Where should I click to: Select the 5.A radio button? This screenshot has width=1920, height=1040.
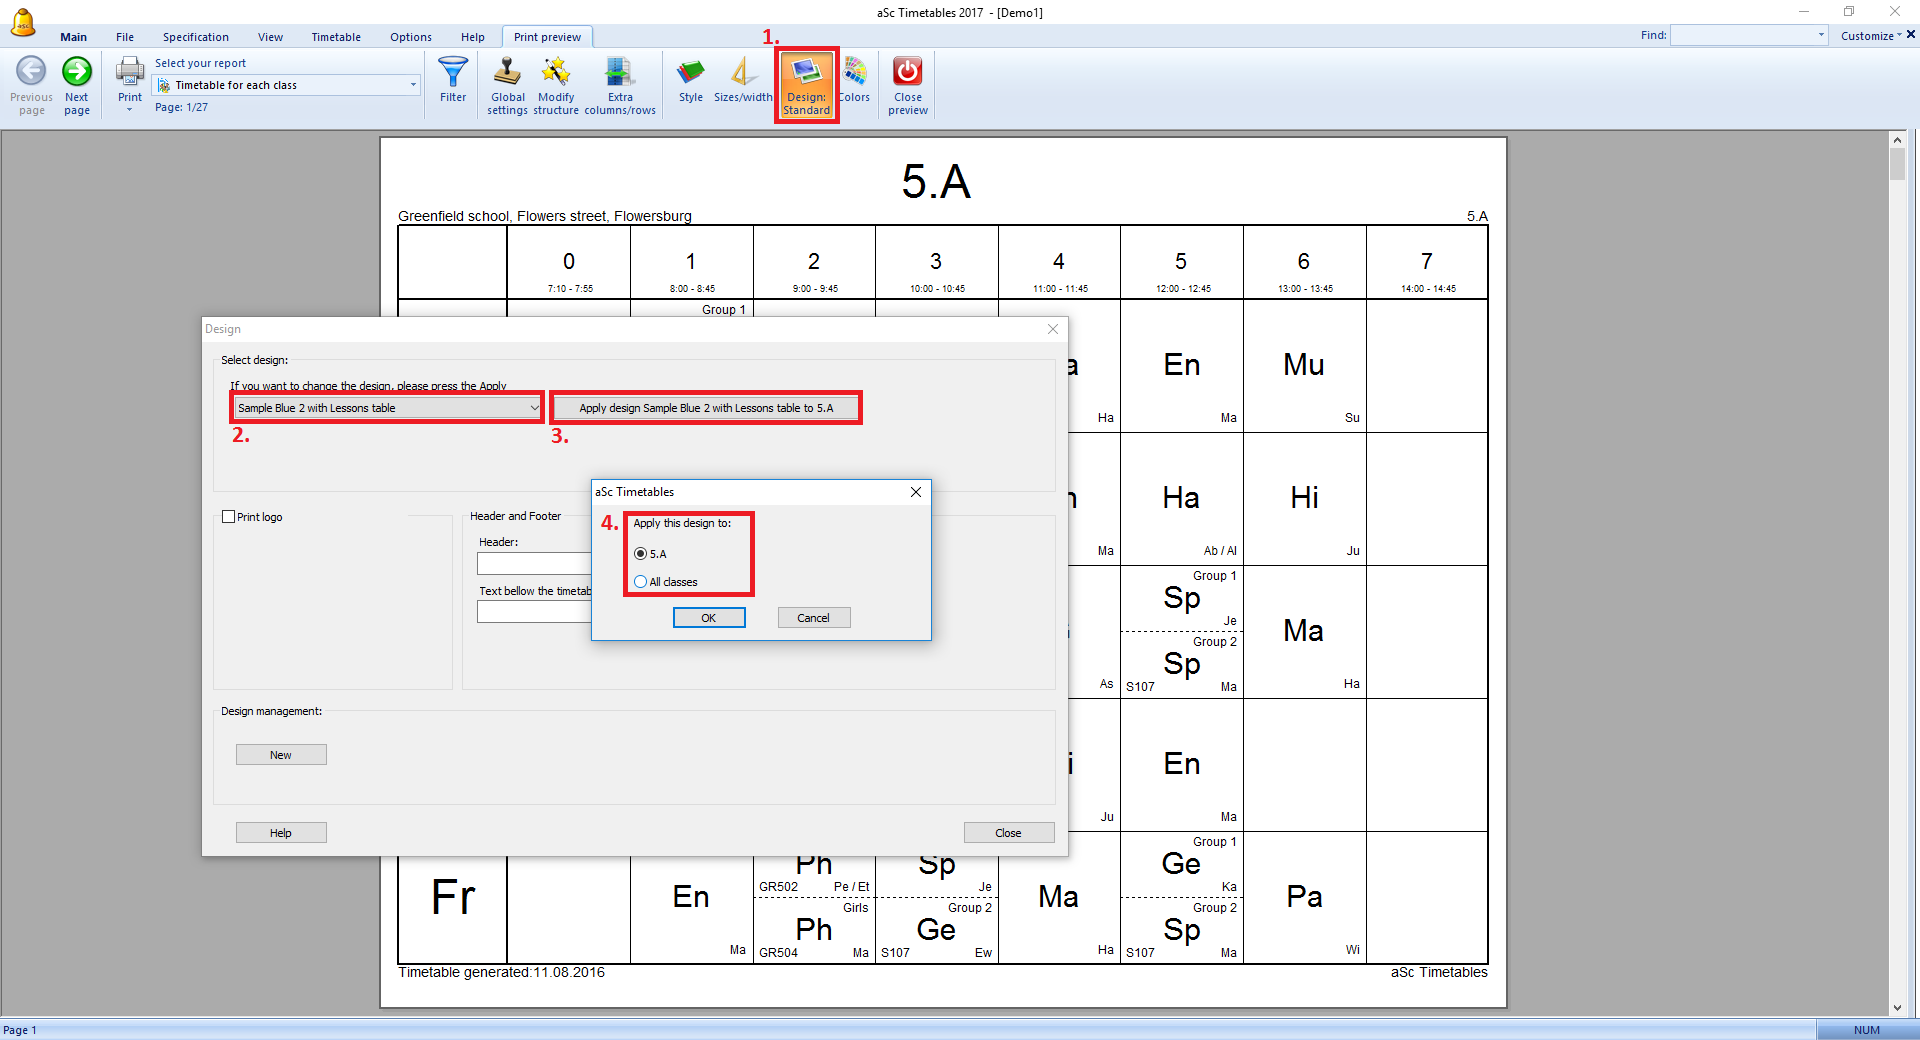click(641, 554)
